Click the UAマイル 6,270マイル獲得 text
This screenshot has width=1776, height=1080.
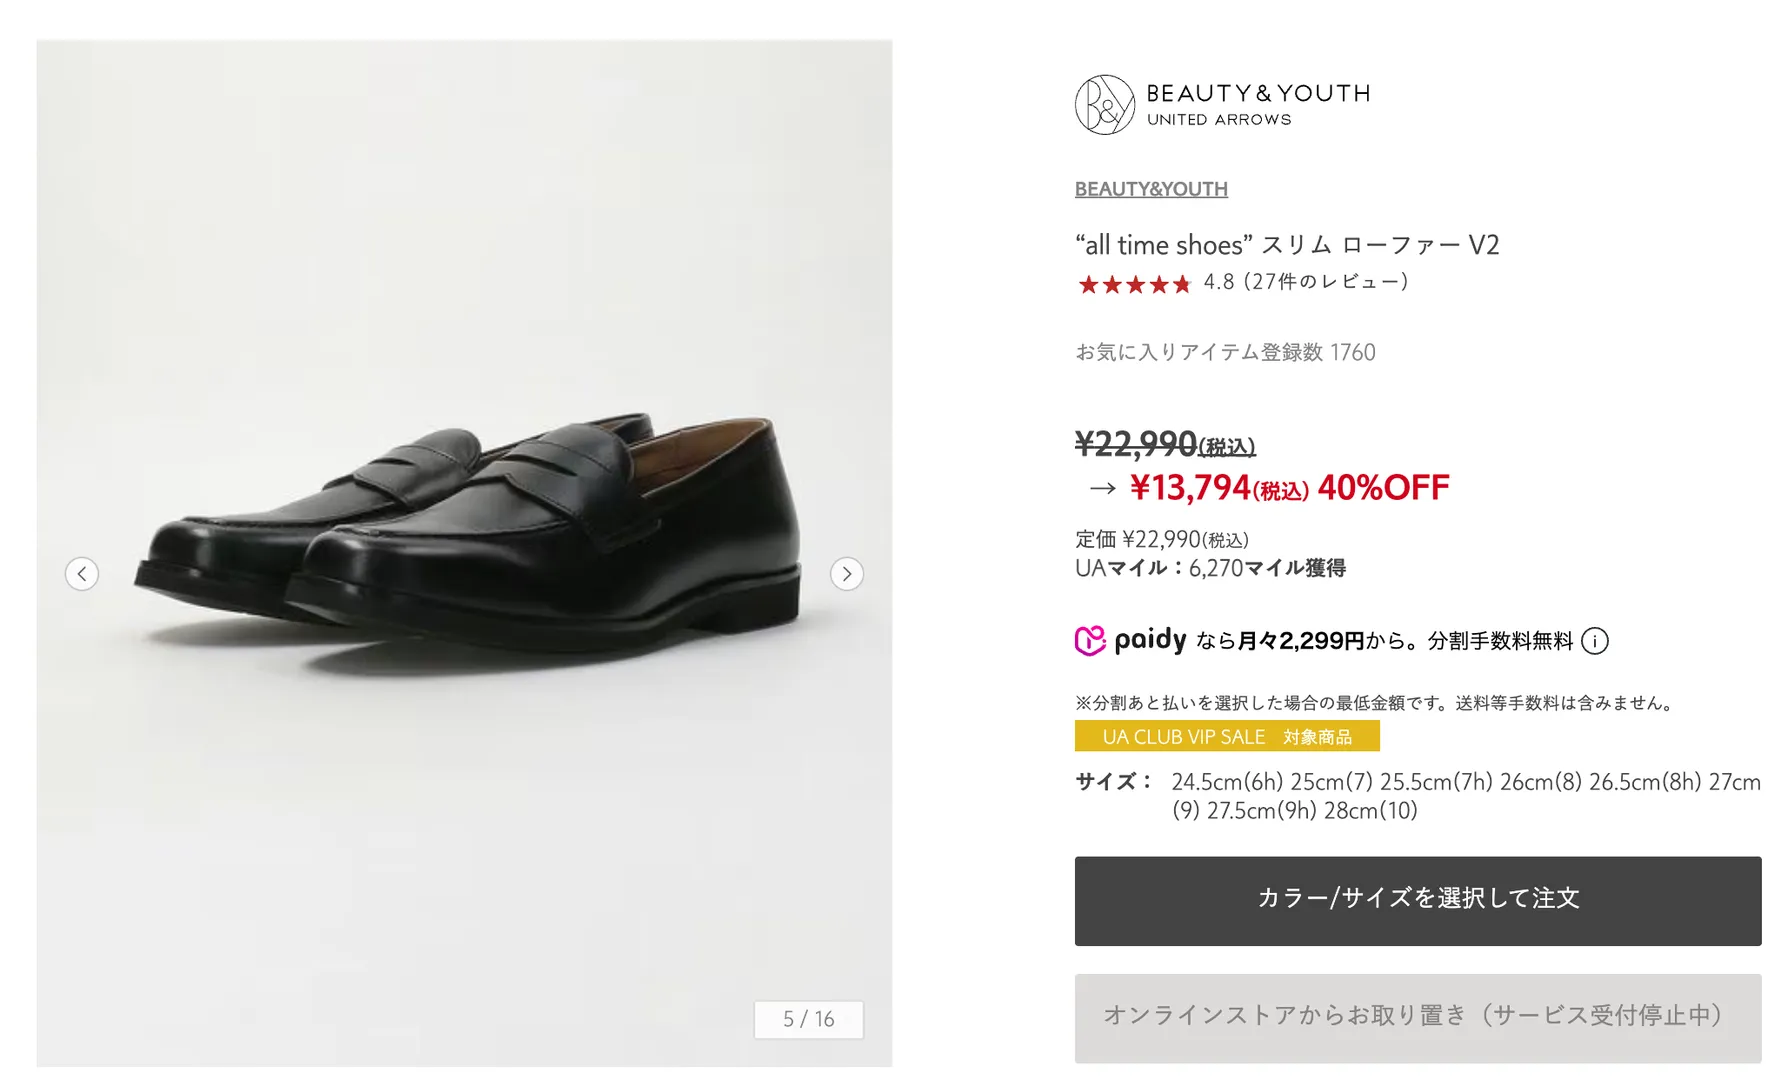coord(1210,568)
